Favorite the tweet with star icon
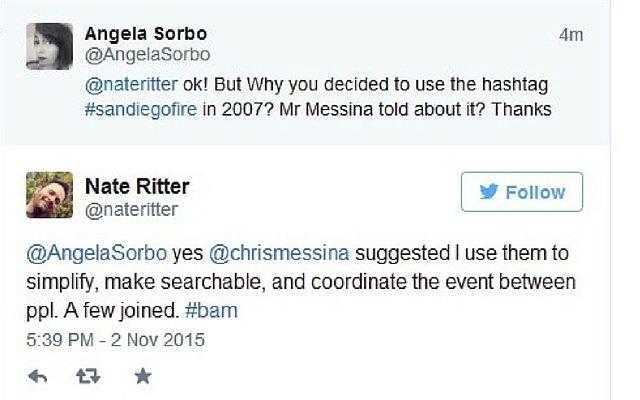The height and width of the screenshot is (400, 640). pos(143,376)
